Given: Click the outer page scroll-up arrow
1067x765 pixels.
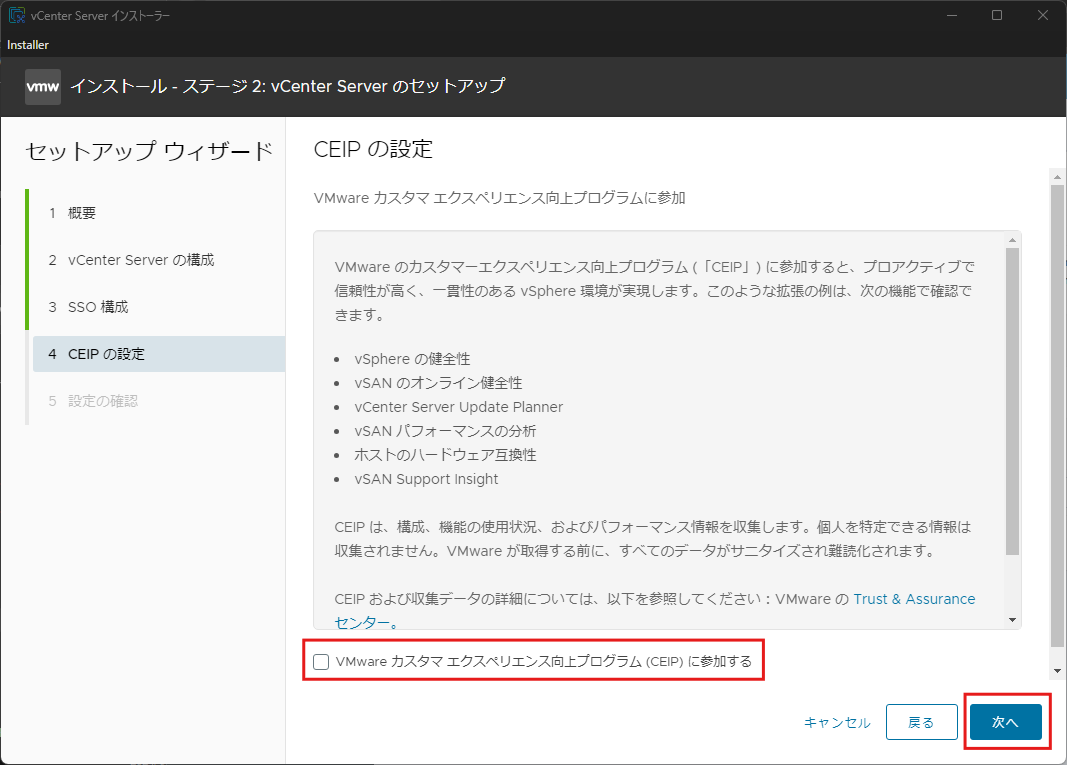Looking at the screenshot, I should (1057, 177).
